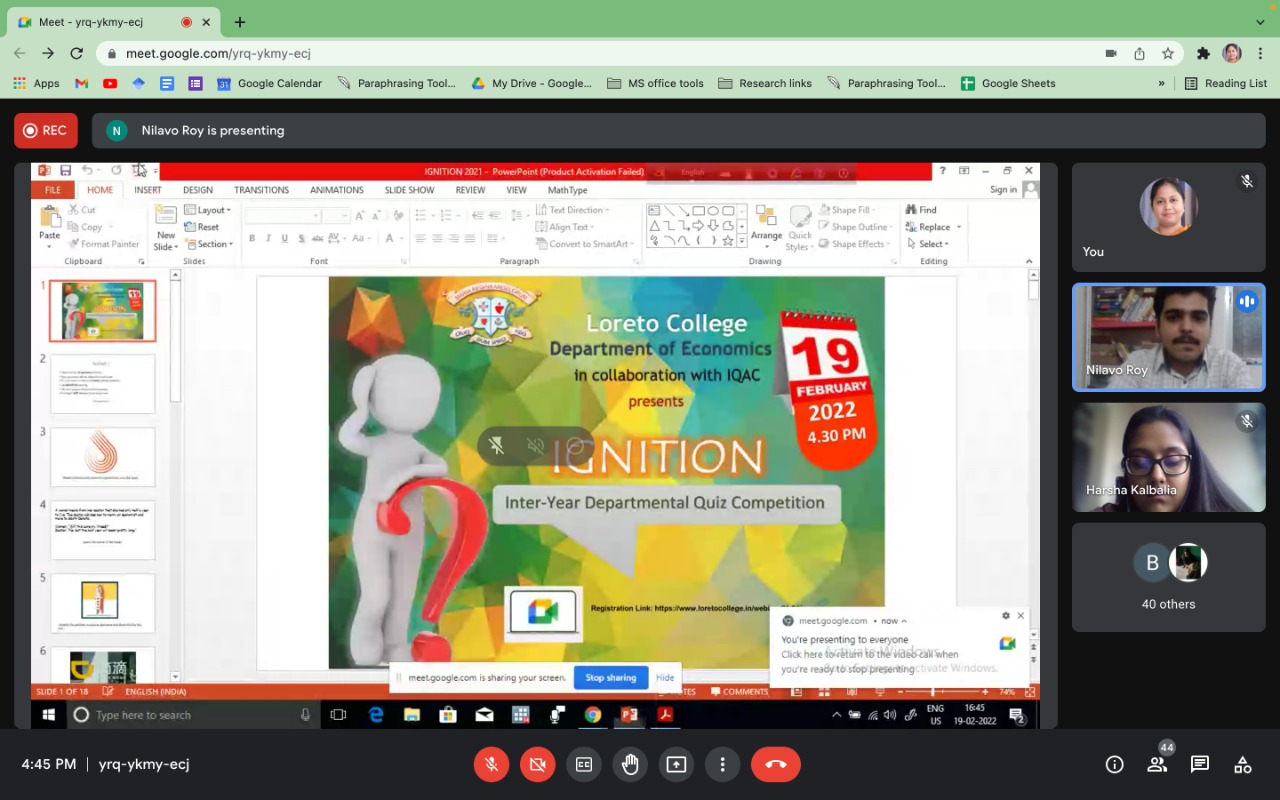Click the Stop sharing button
Screen dimensions: 1280x800
coord(610,677)
